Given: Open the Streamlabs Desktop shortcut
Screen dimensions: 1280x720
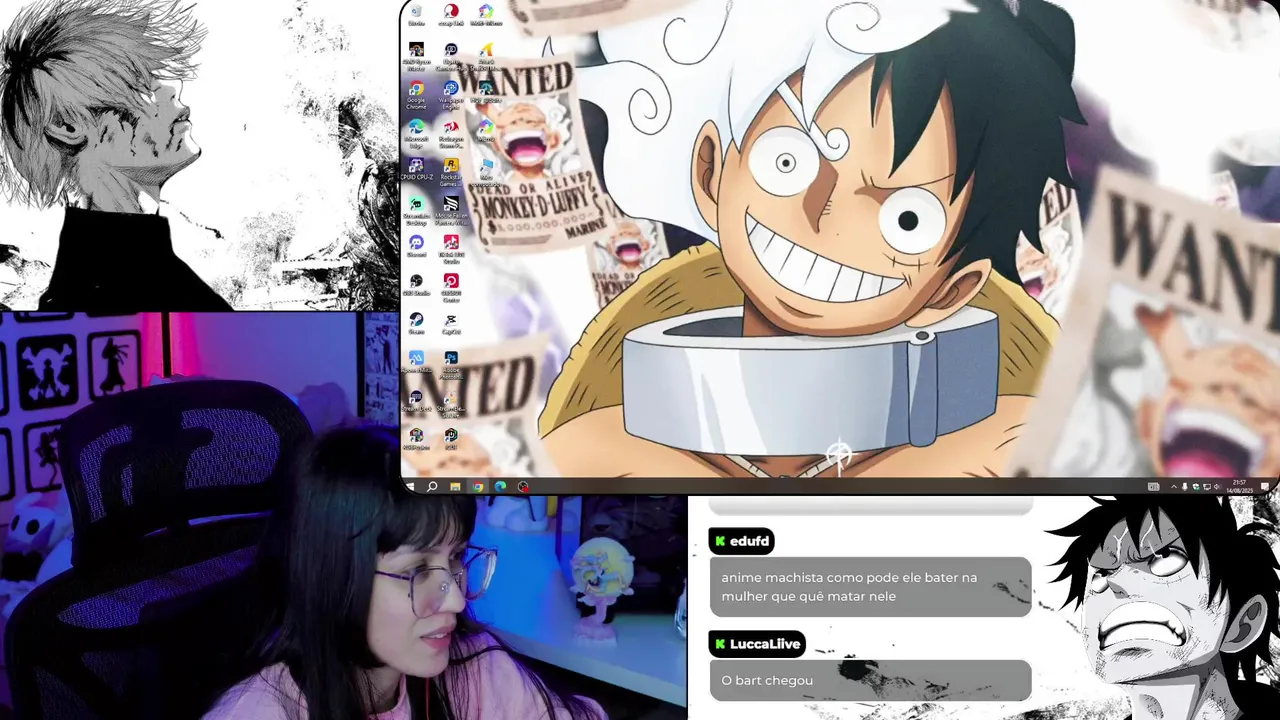Looking at the screenshot, I should (x=416, y=209).
